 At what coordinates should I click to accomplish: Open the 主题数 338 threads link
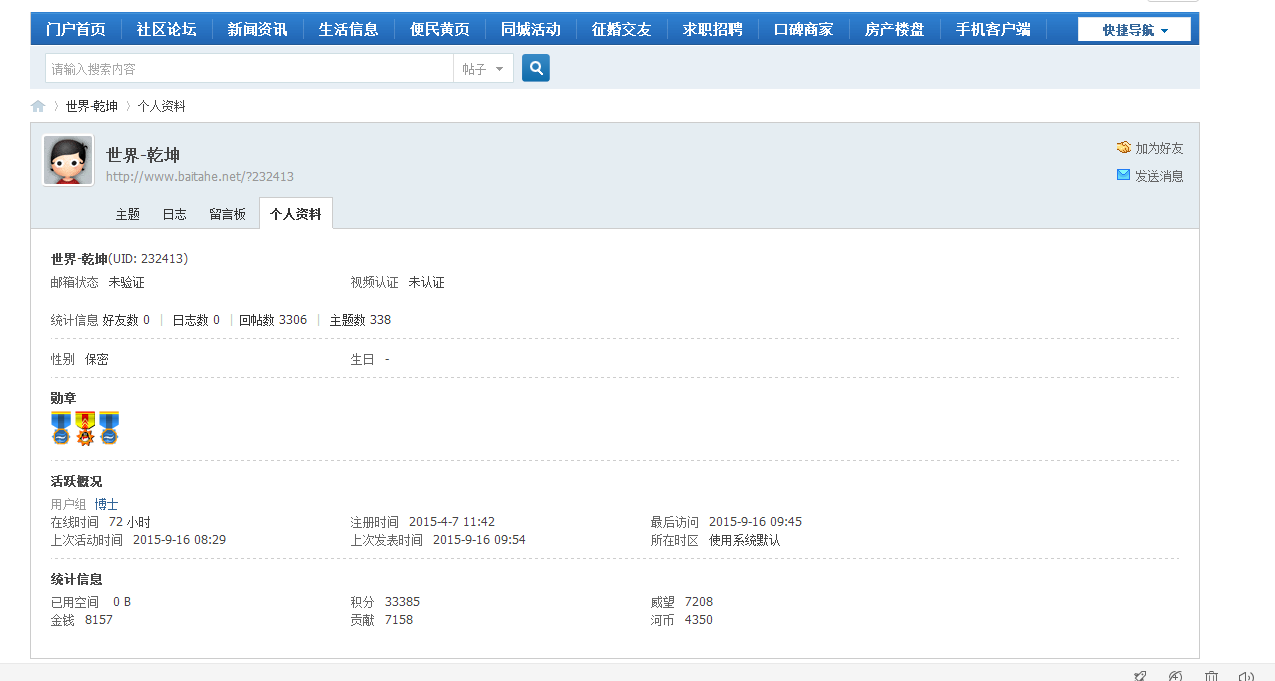click(x=360, y=320)
